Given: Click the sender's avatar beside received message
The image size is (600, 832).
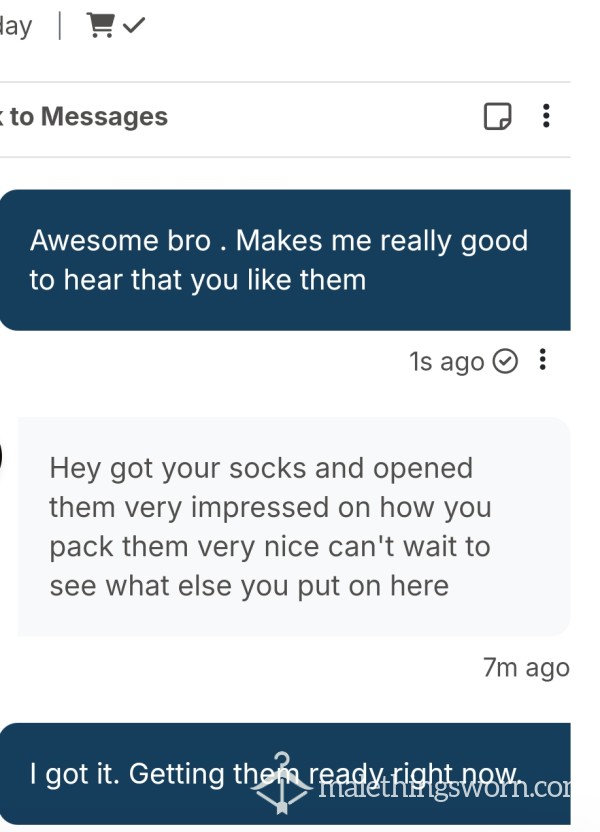Looking at the screenshot, I should [x=2, y=456].
